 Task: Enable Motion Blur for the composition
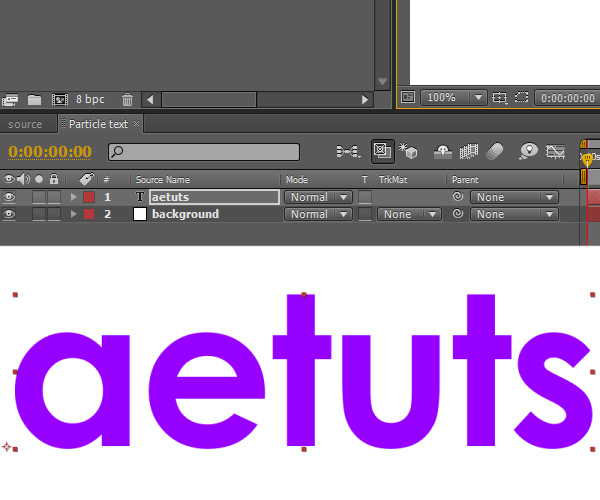[494, 151]
